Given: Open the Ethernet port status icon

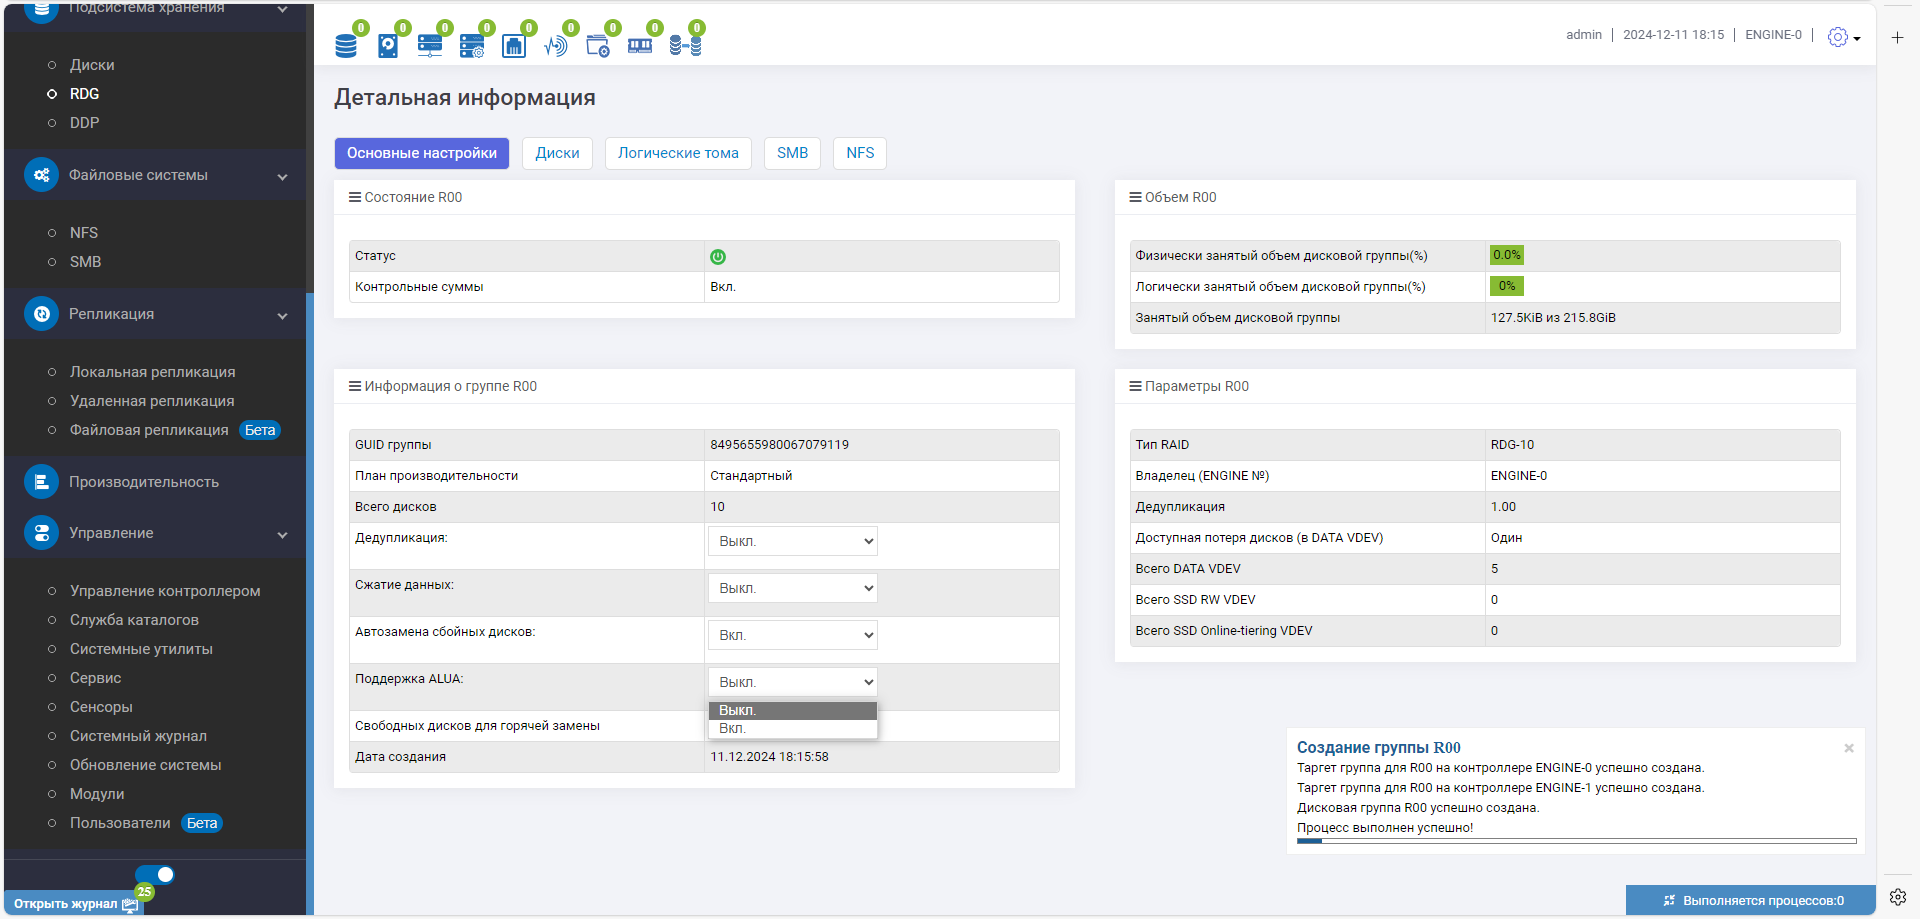Looking at the screenshot, I should pyautogui.click(x=514, y=45).
